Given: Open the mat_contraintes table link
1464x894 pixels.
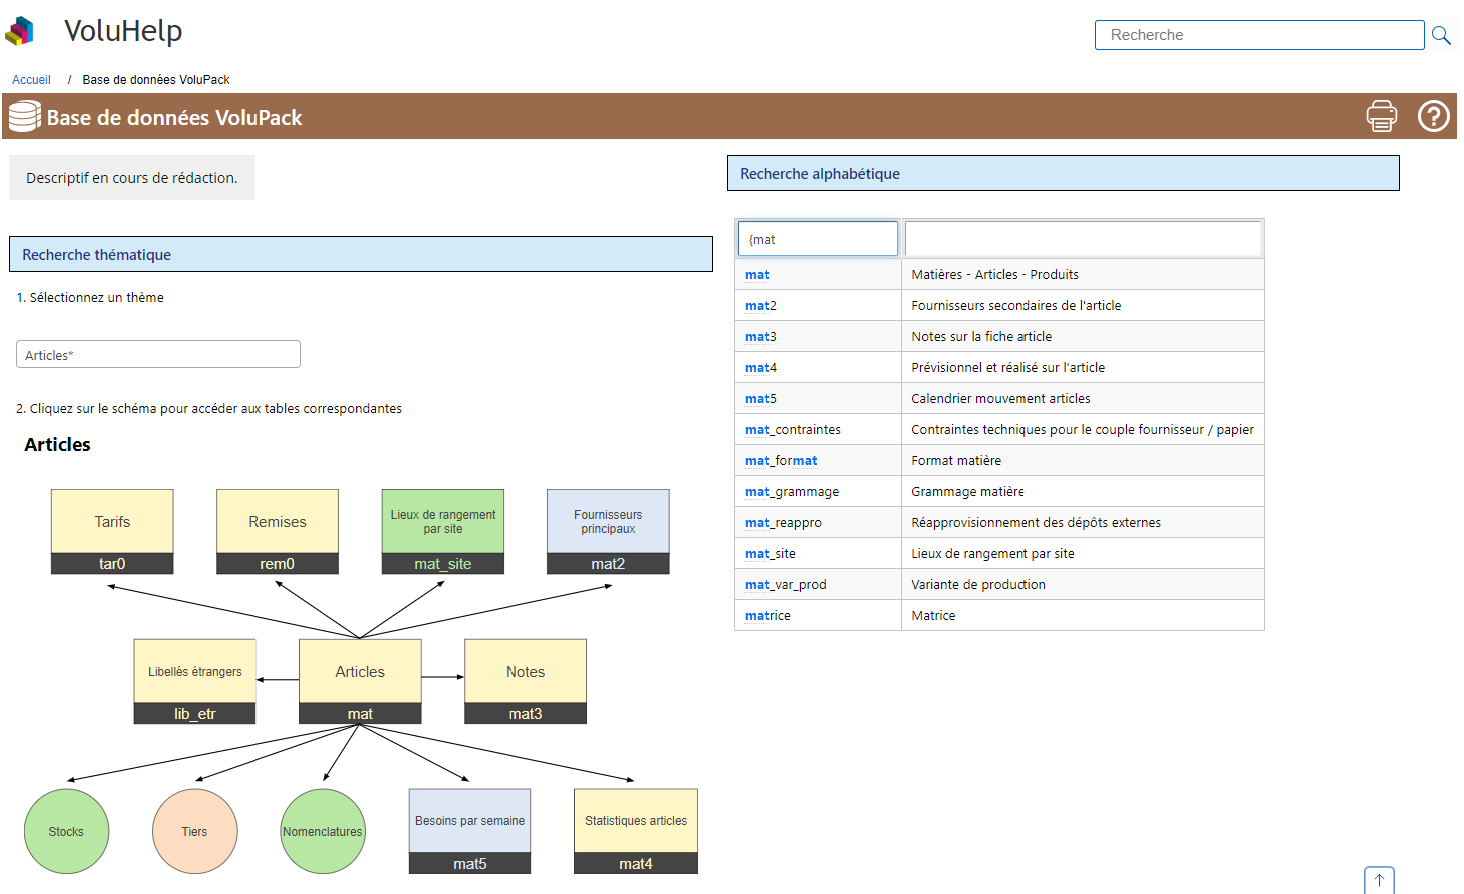Looking at the screenshot, I should 793,430.
